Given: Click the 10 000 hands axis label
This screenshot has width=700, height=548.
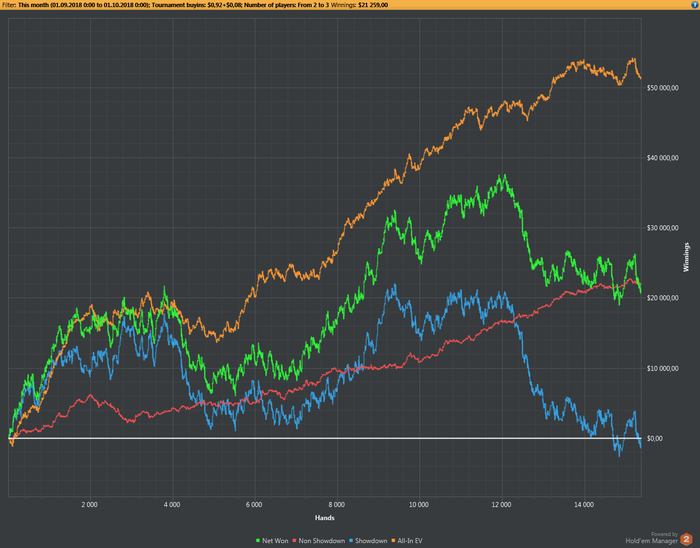Looking at the screenshot, I should click(x=419, y=505).
